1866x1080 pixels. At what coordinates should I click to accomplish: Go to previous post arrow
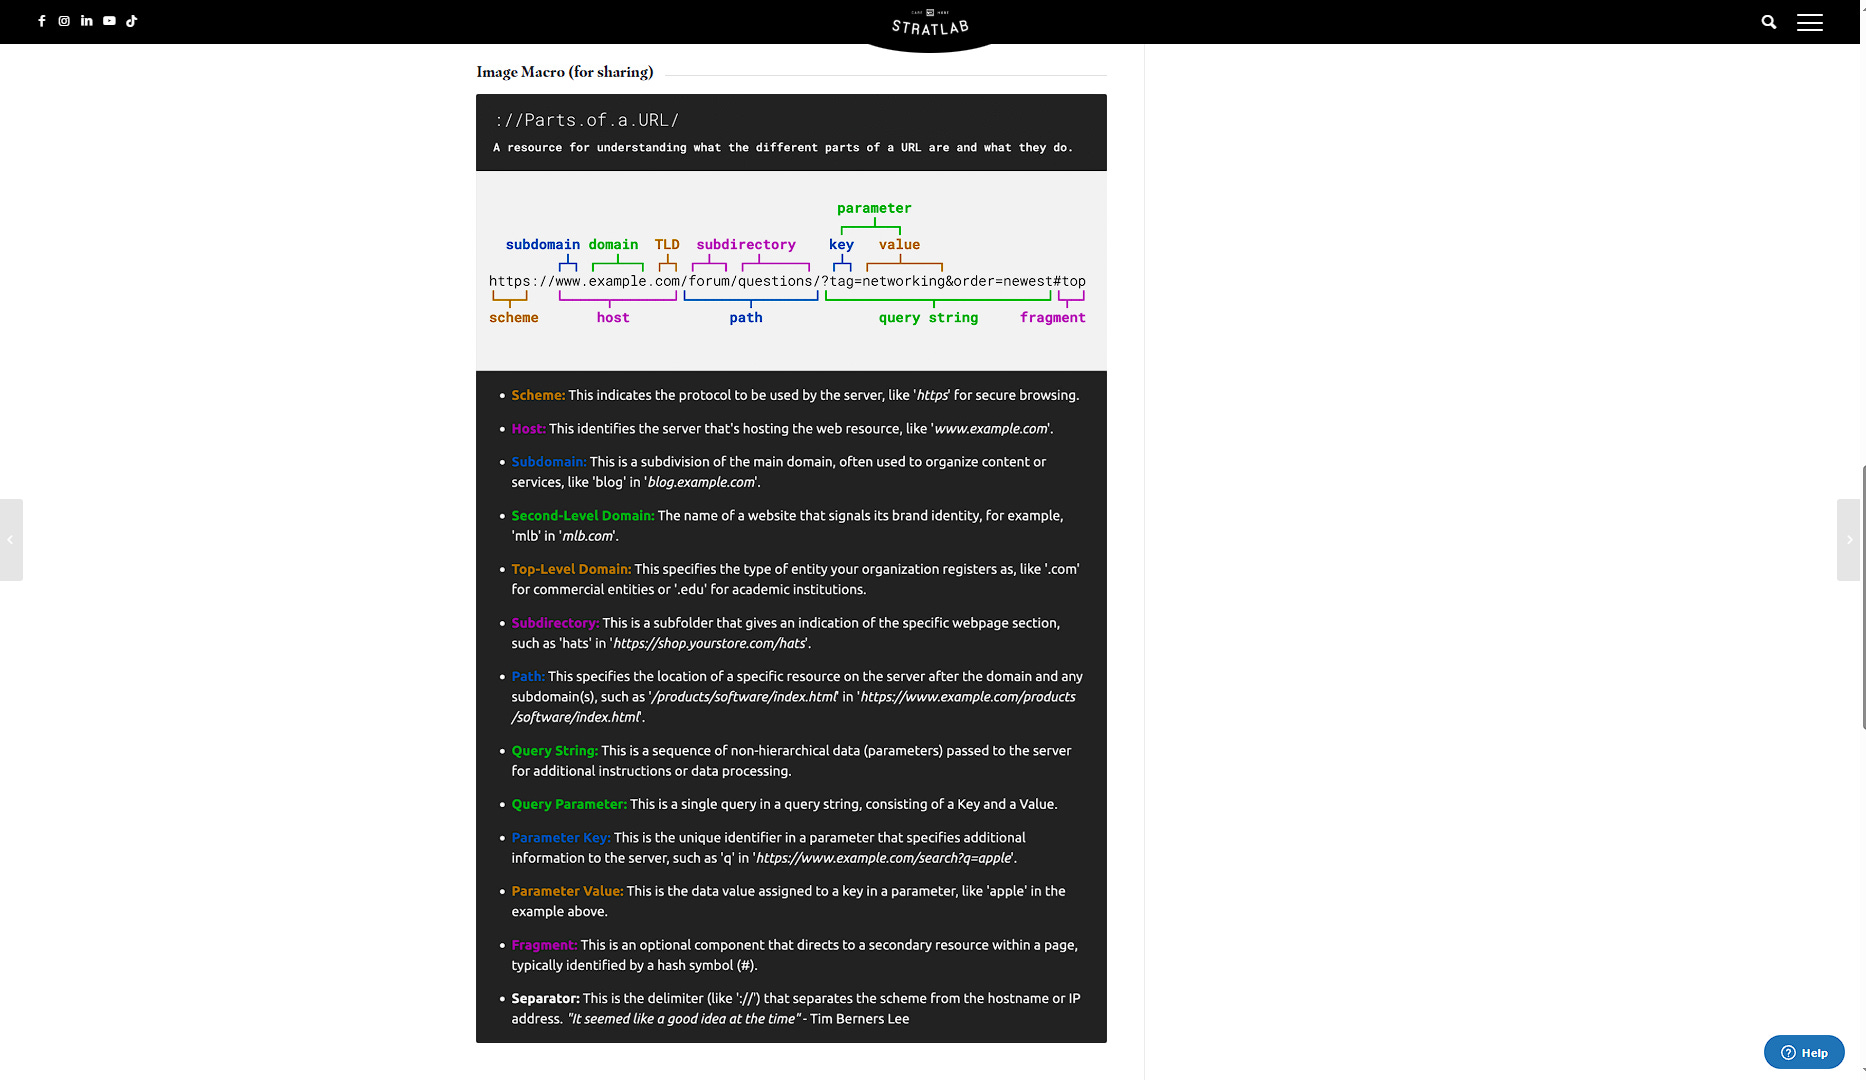point(11,540)
